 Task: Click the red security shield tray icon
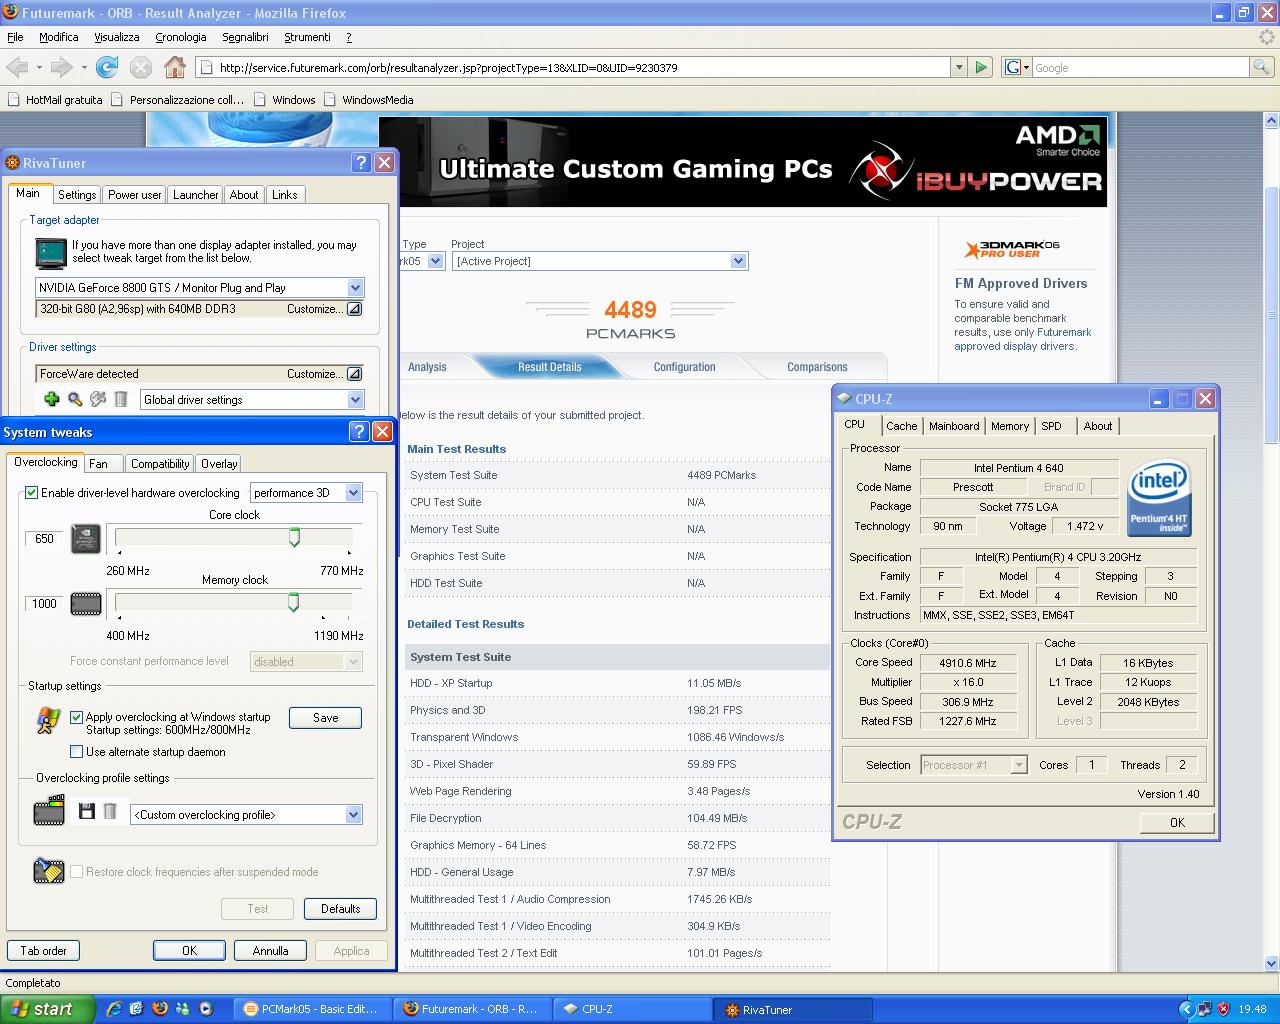point(1223,1009)
